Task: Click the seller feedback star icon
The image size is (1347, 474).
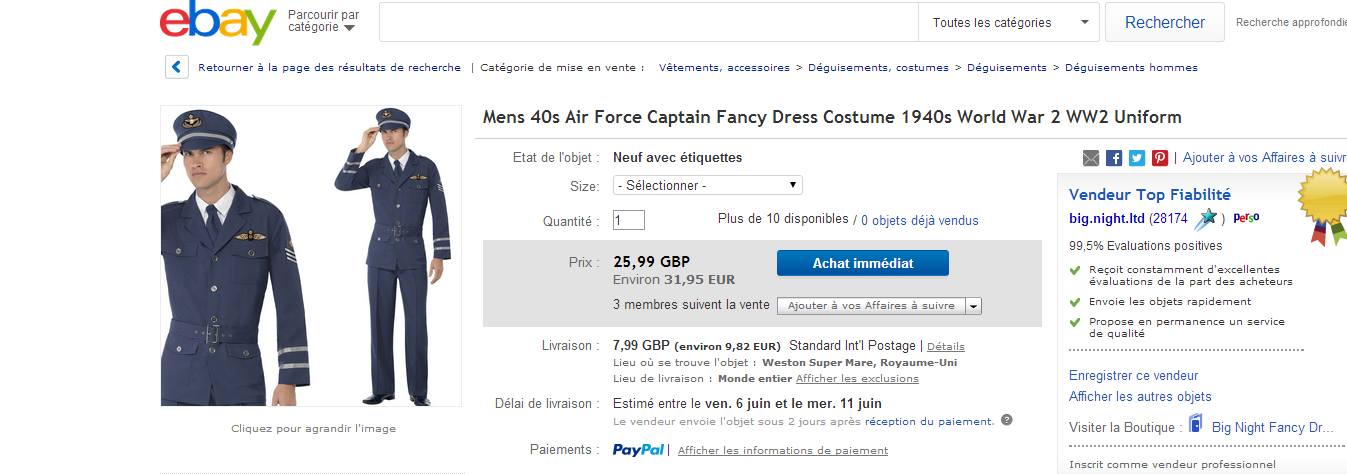Action: (1208, 218)
